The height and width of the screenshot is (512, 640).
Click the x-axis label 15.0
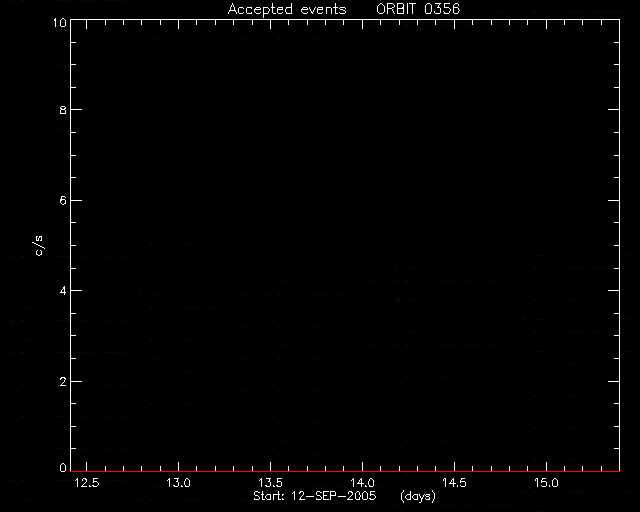(x=546, y=483)
